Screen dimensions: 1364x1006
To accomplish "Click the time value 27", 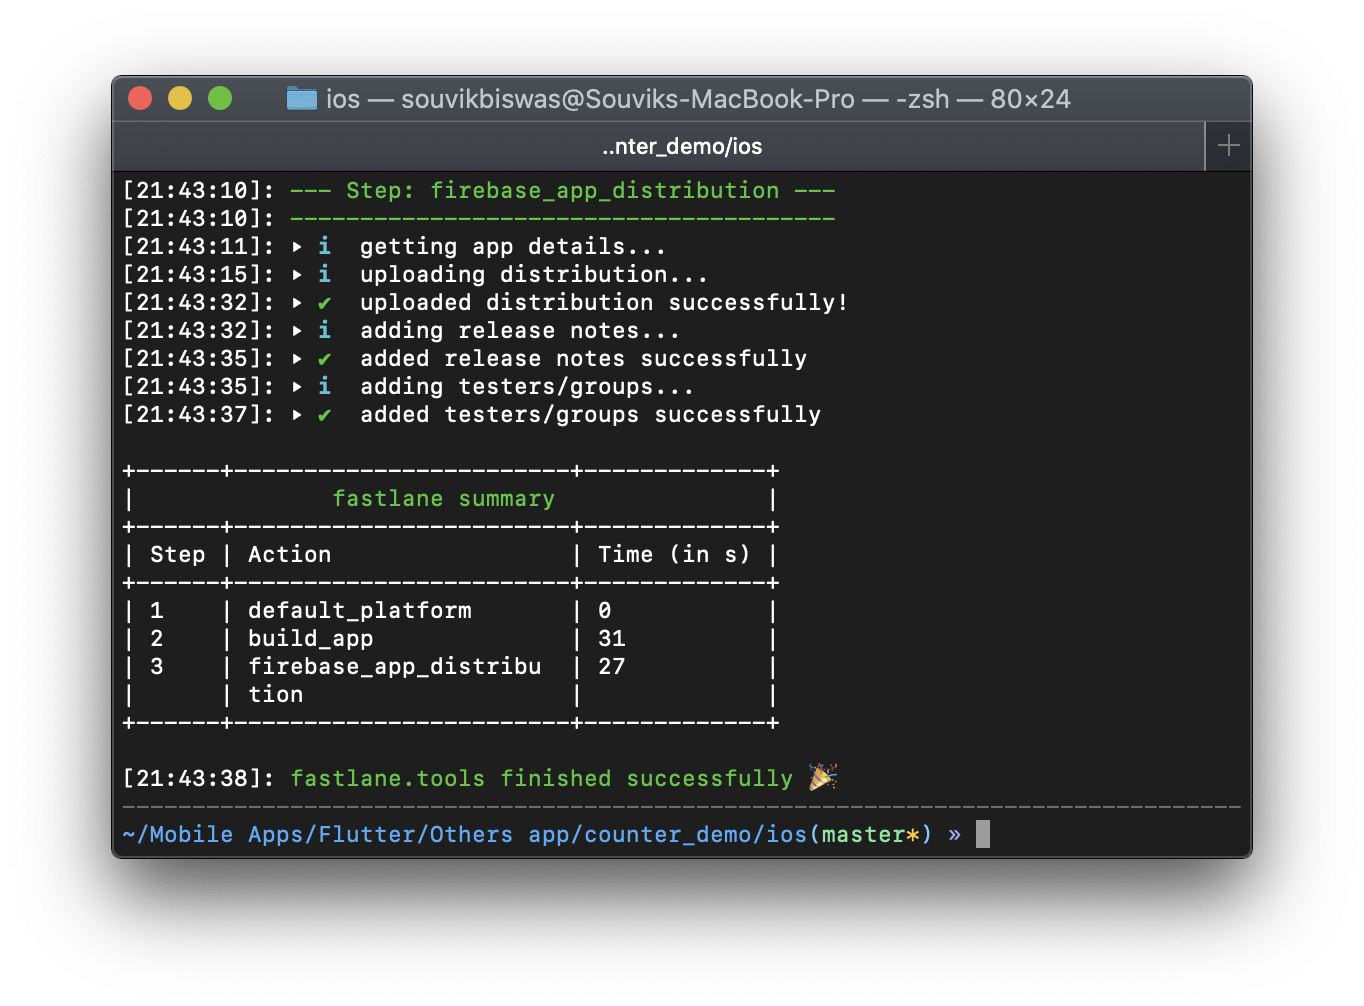I will [x=611, y=666].
